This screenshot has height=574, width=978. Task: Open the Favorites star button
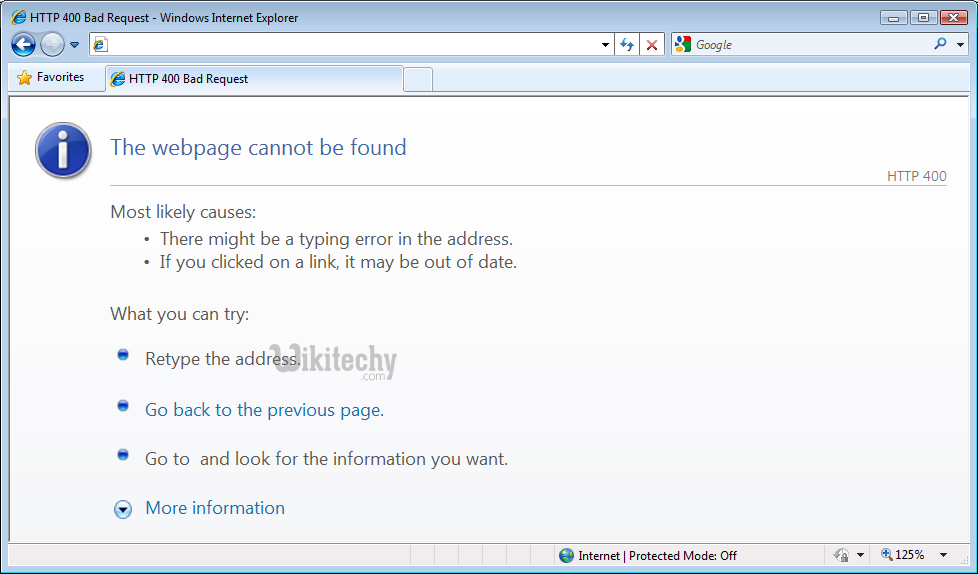coord(52,77)
